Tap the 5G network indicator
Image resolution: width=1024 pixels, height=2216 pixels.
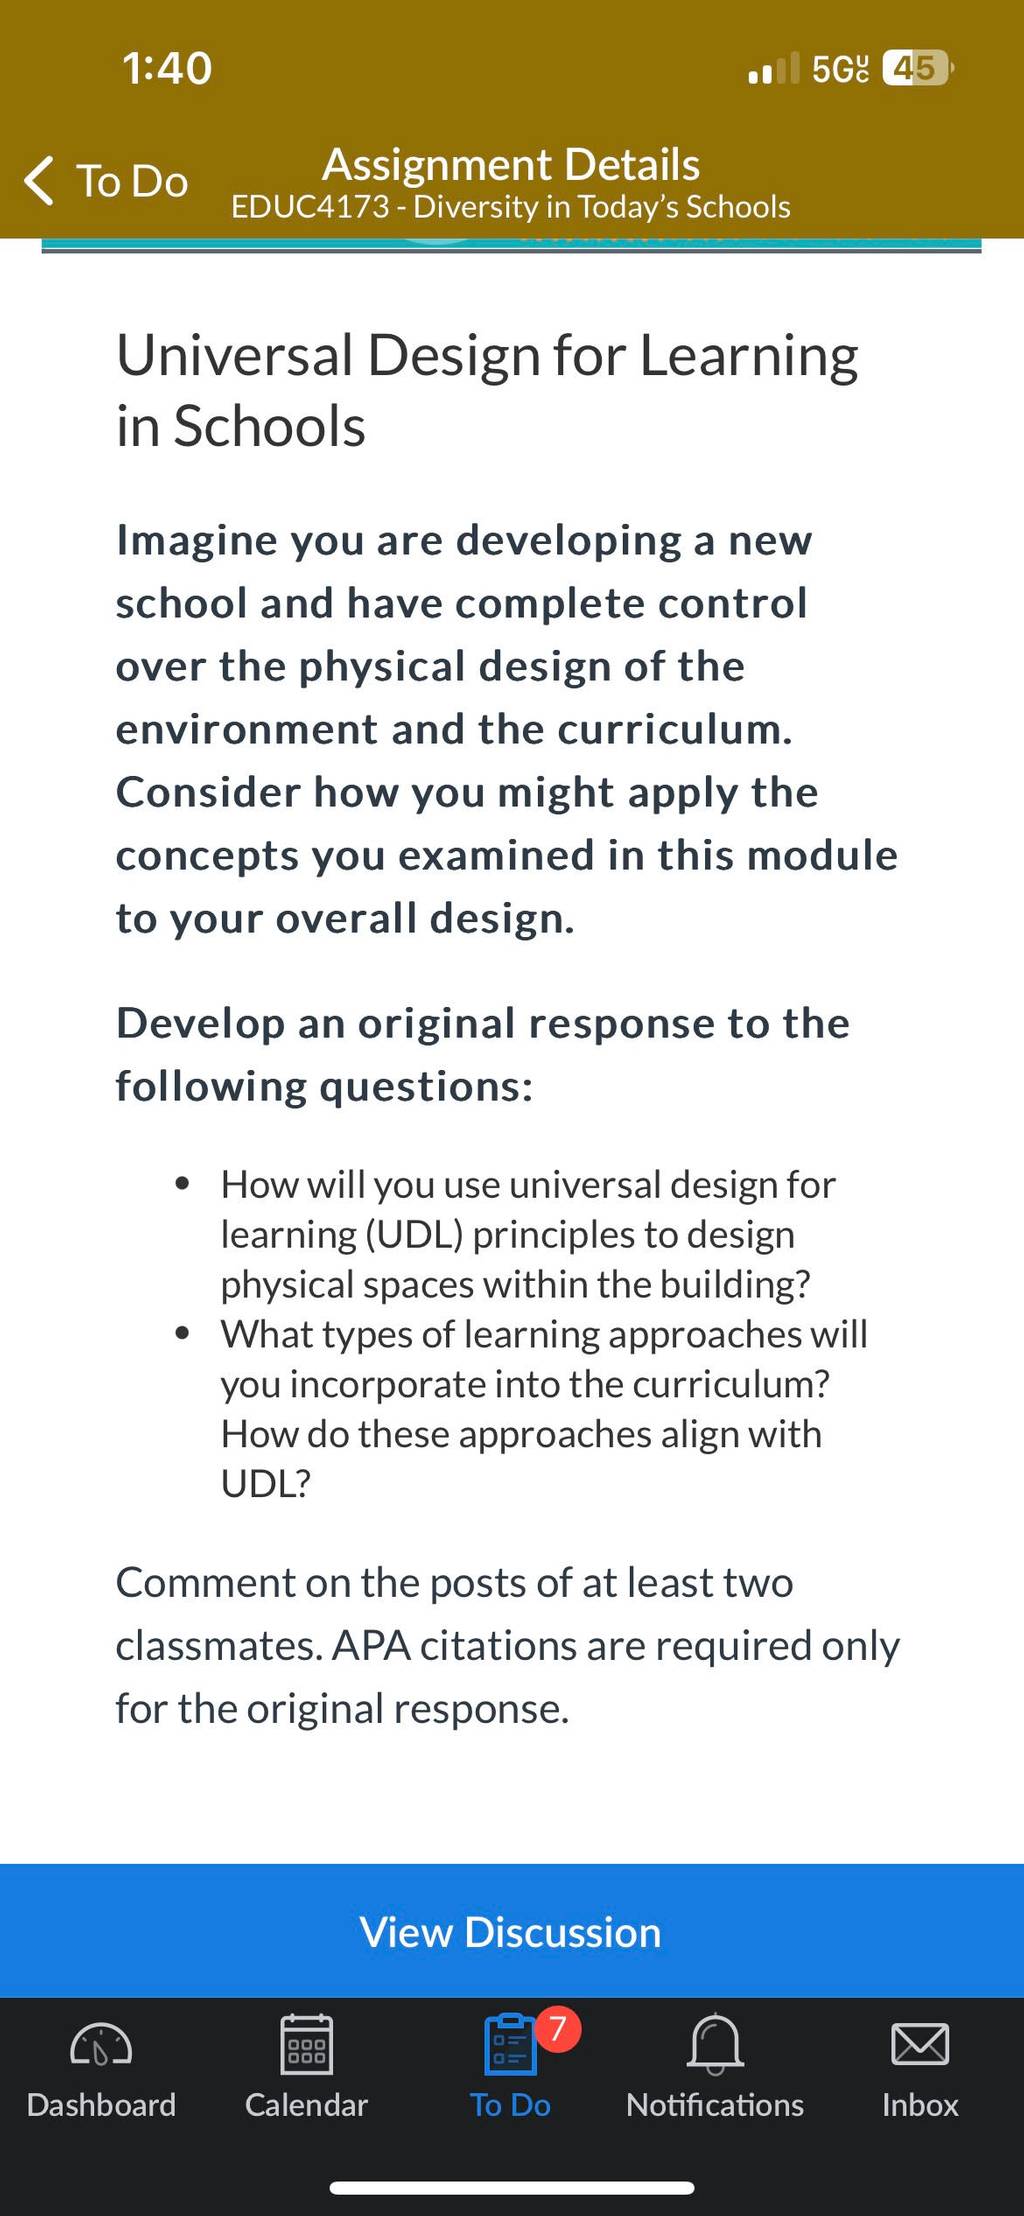[841, 69]
